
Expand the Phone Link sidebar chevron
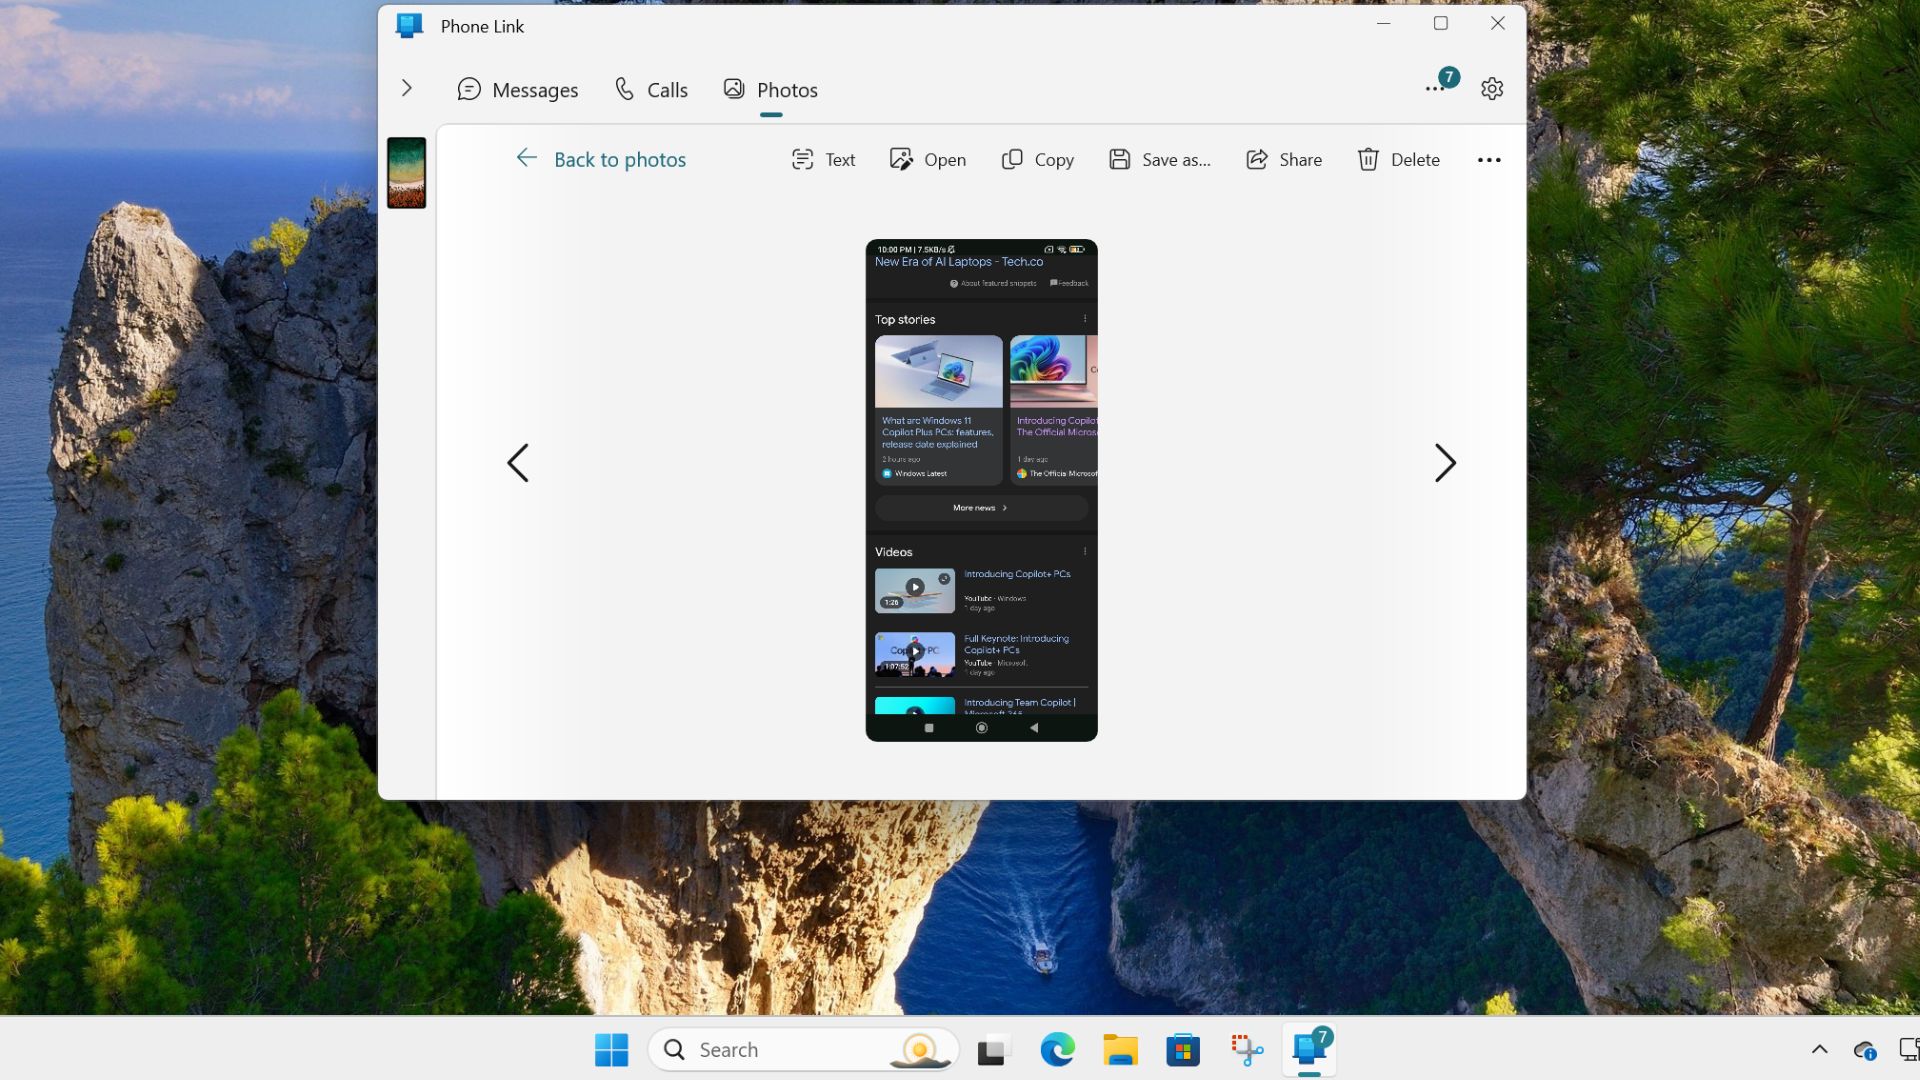coord(406,88)
